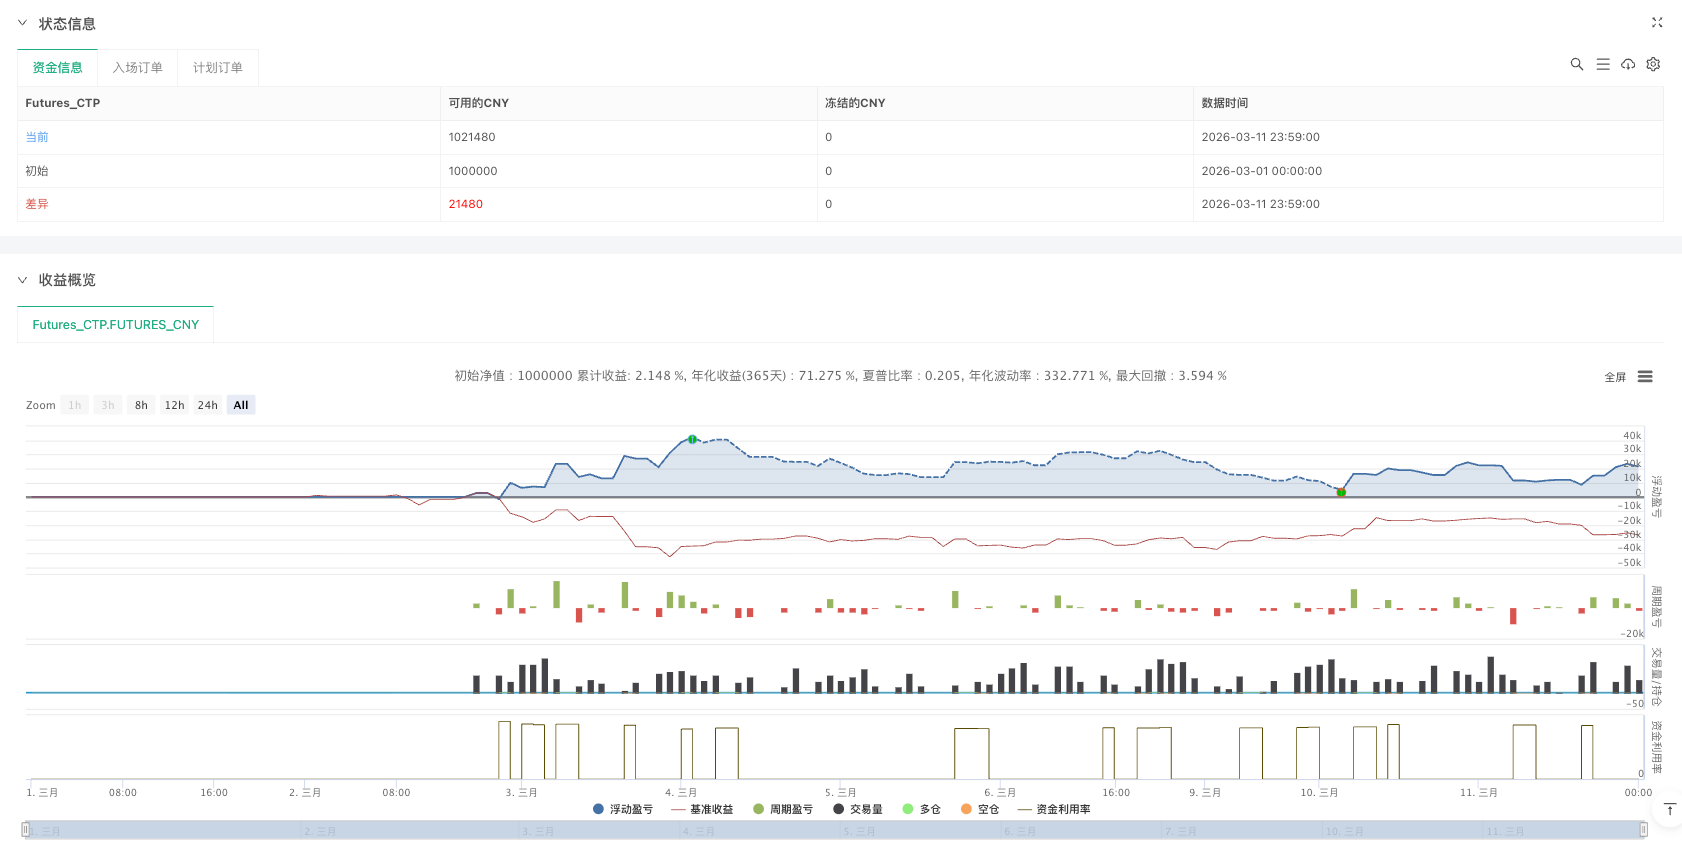Collapse the 收益概览 section
Viewport: 1682px width, 860px height.
(22, 280)
